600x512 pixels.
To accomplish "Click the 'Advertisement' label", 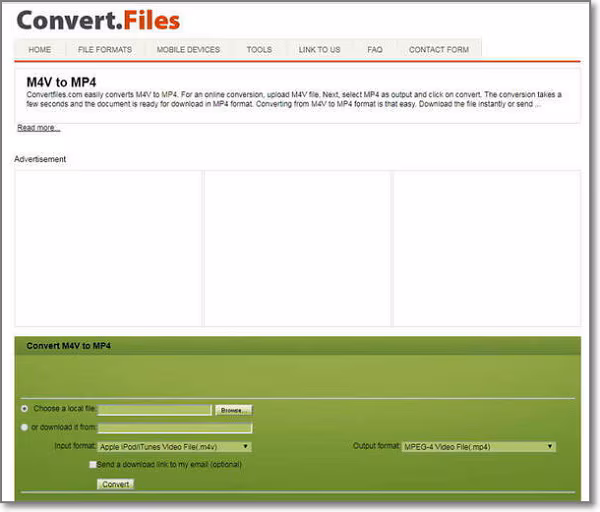I will 40,159.
